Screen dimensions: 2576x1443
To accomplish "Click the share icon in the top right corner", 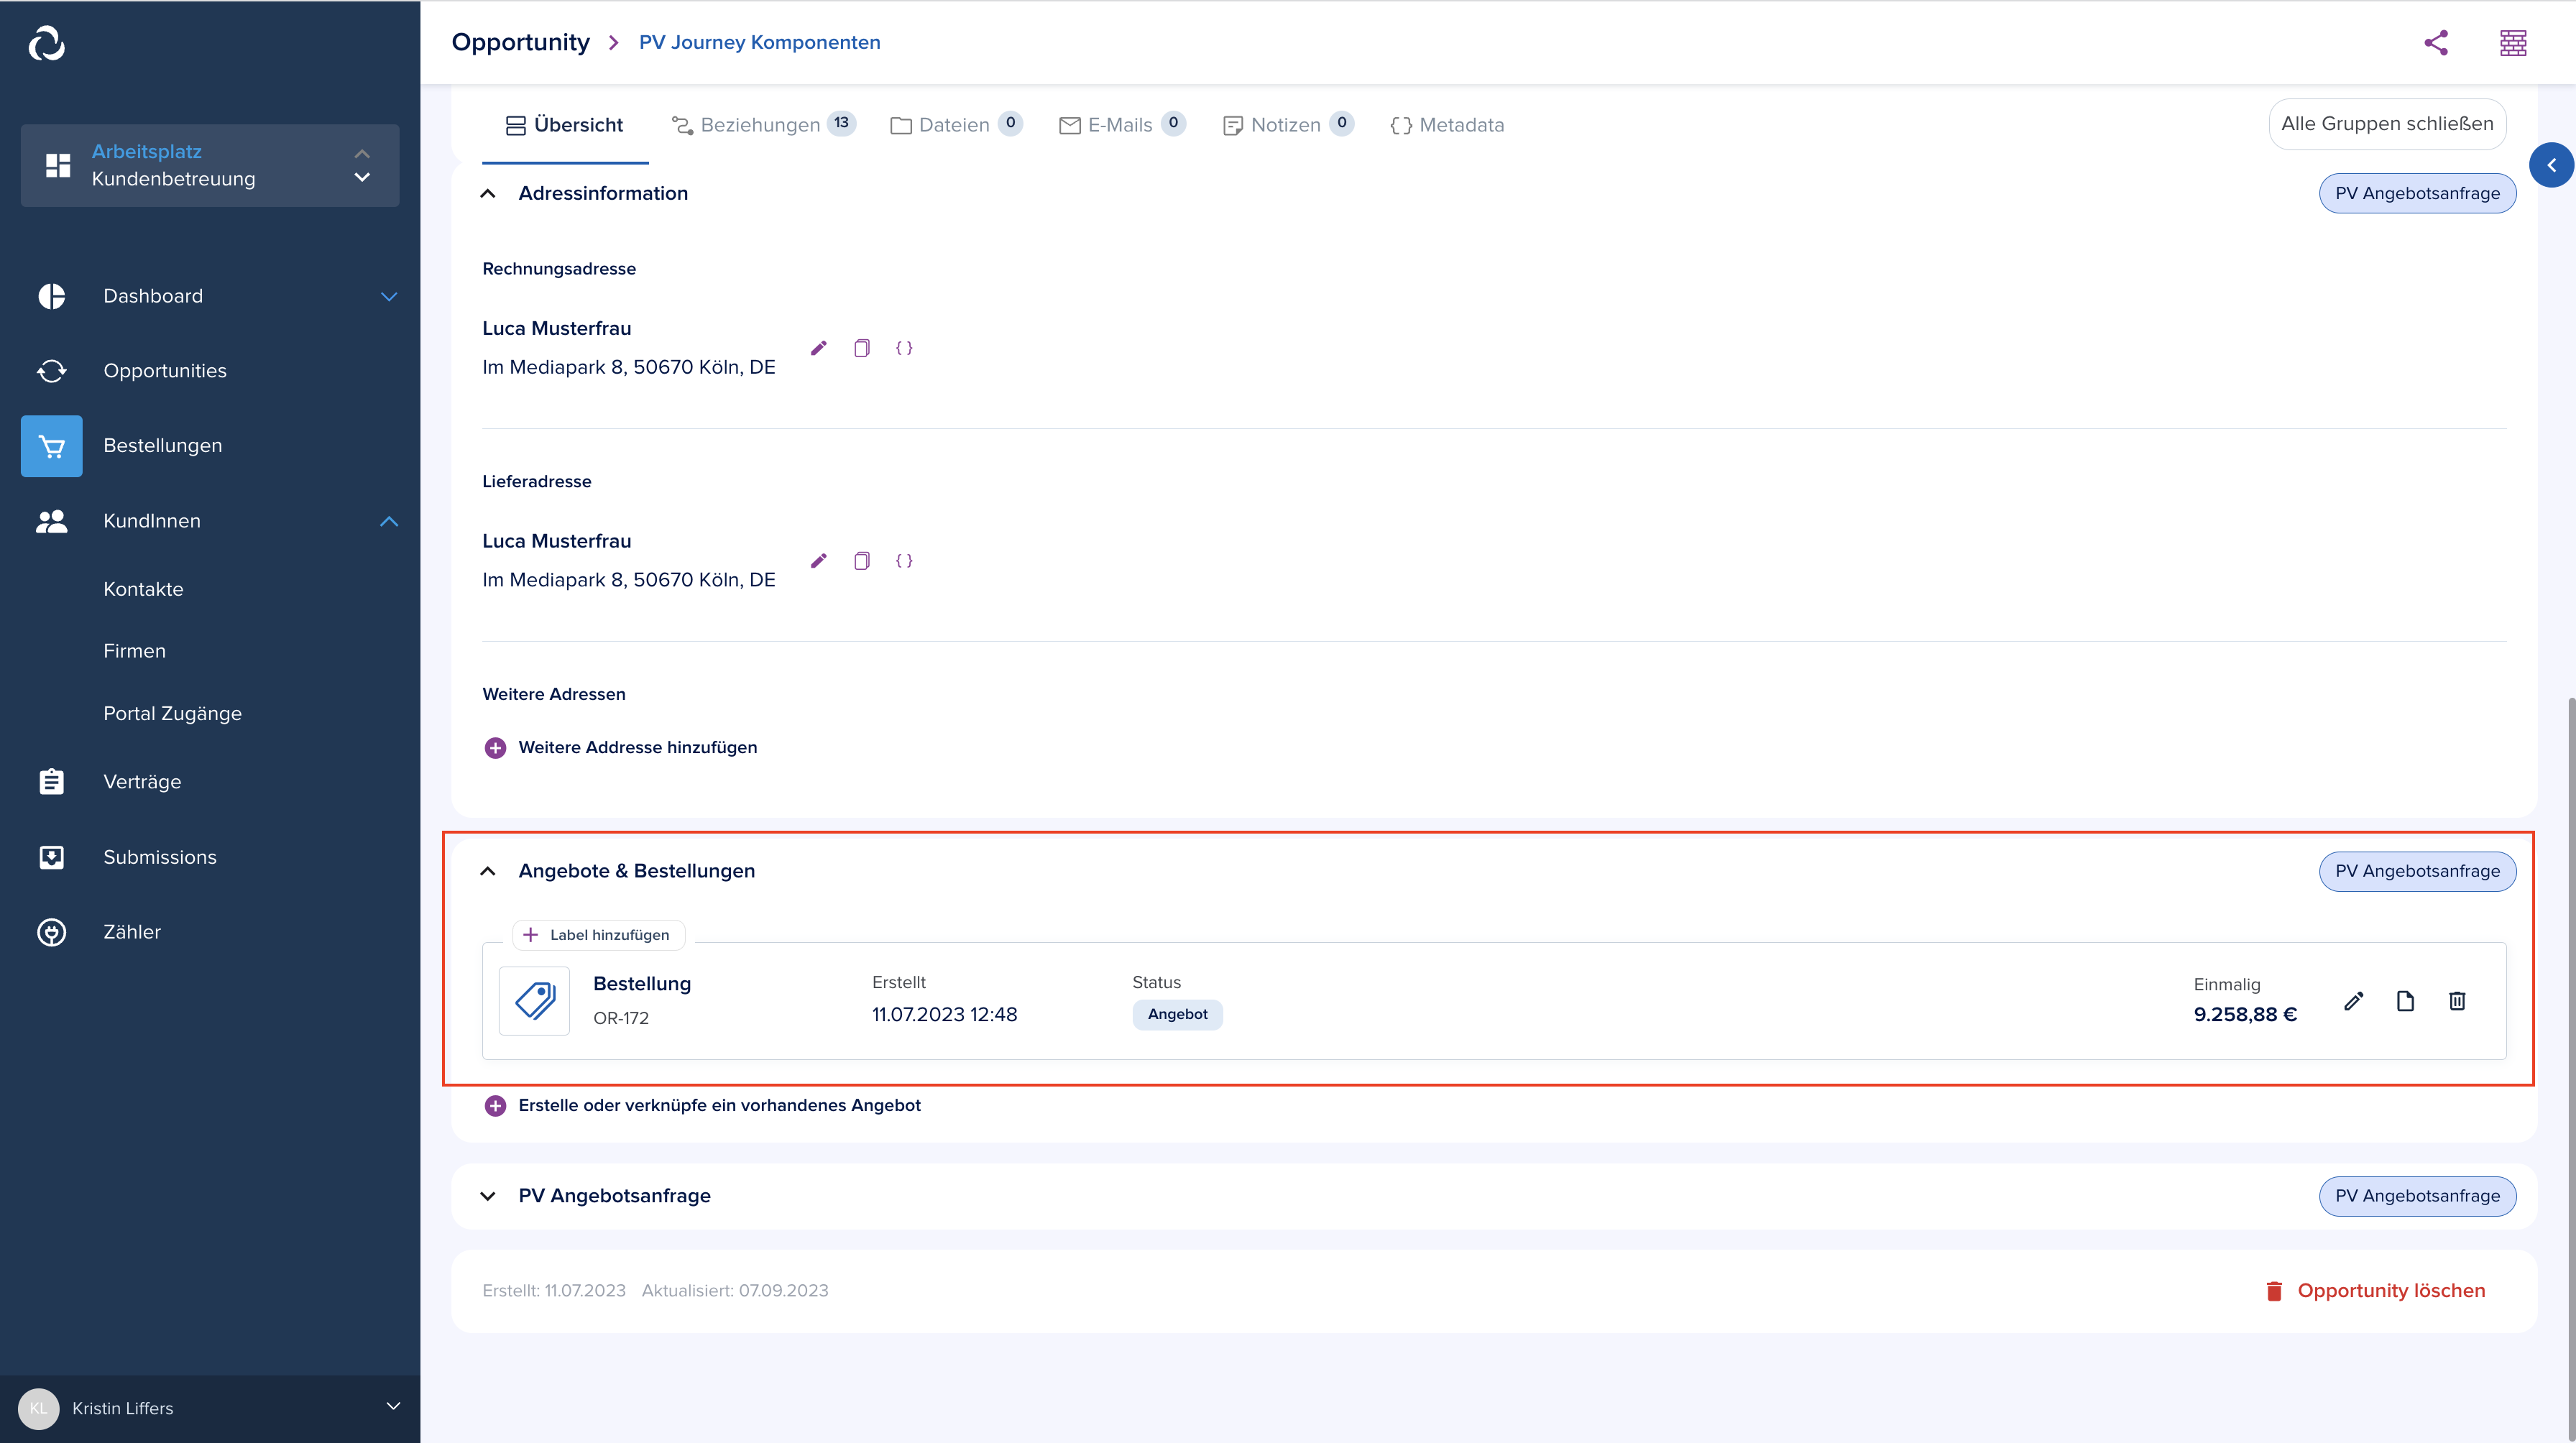I will 2437,41.
